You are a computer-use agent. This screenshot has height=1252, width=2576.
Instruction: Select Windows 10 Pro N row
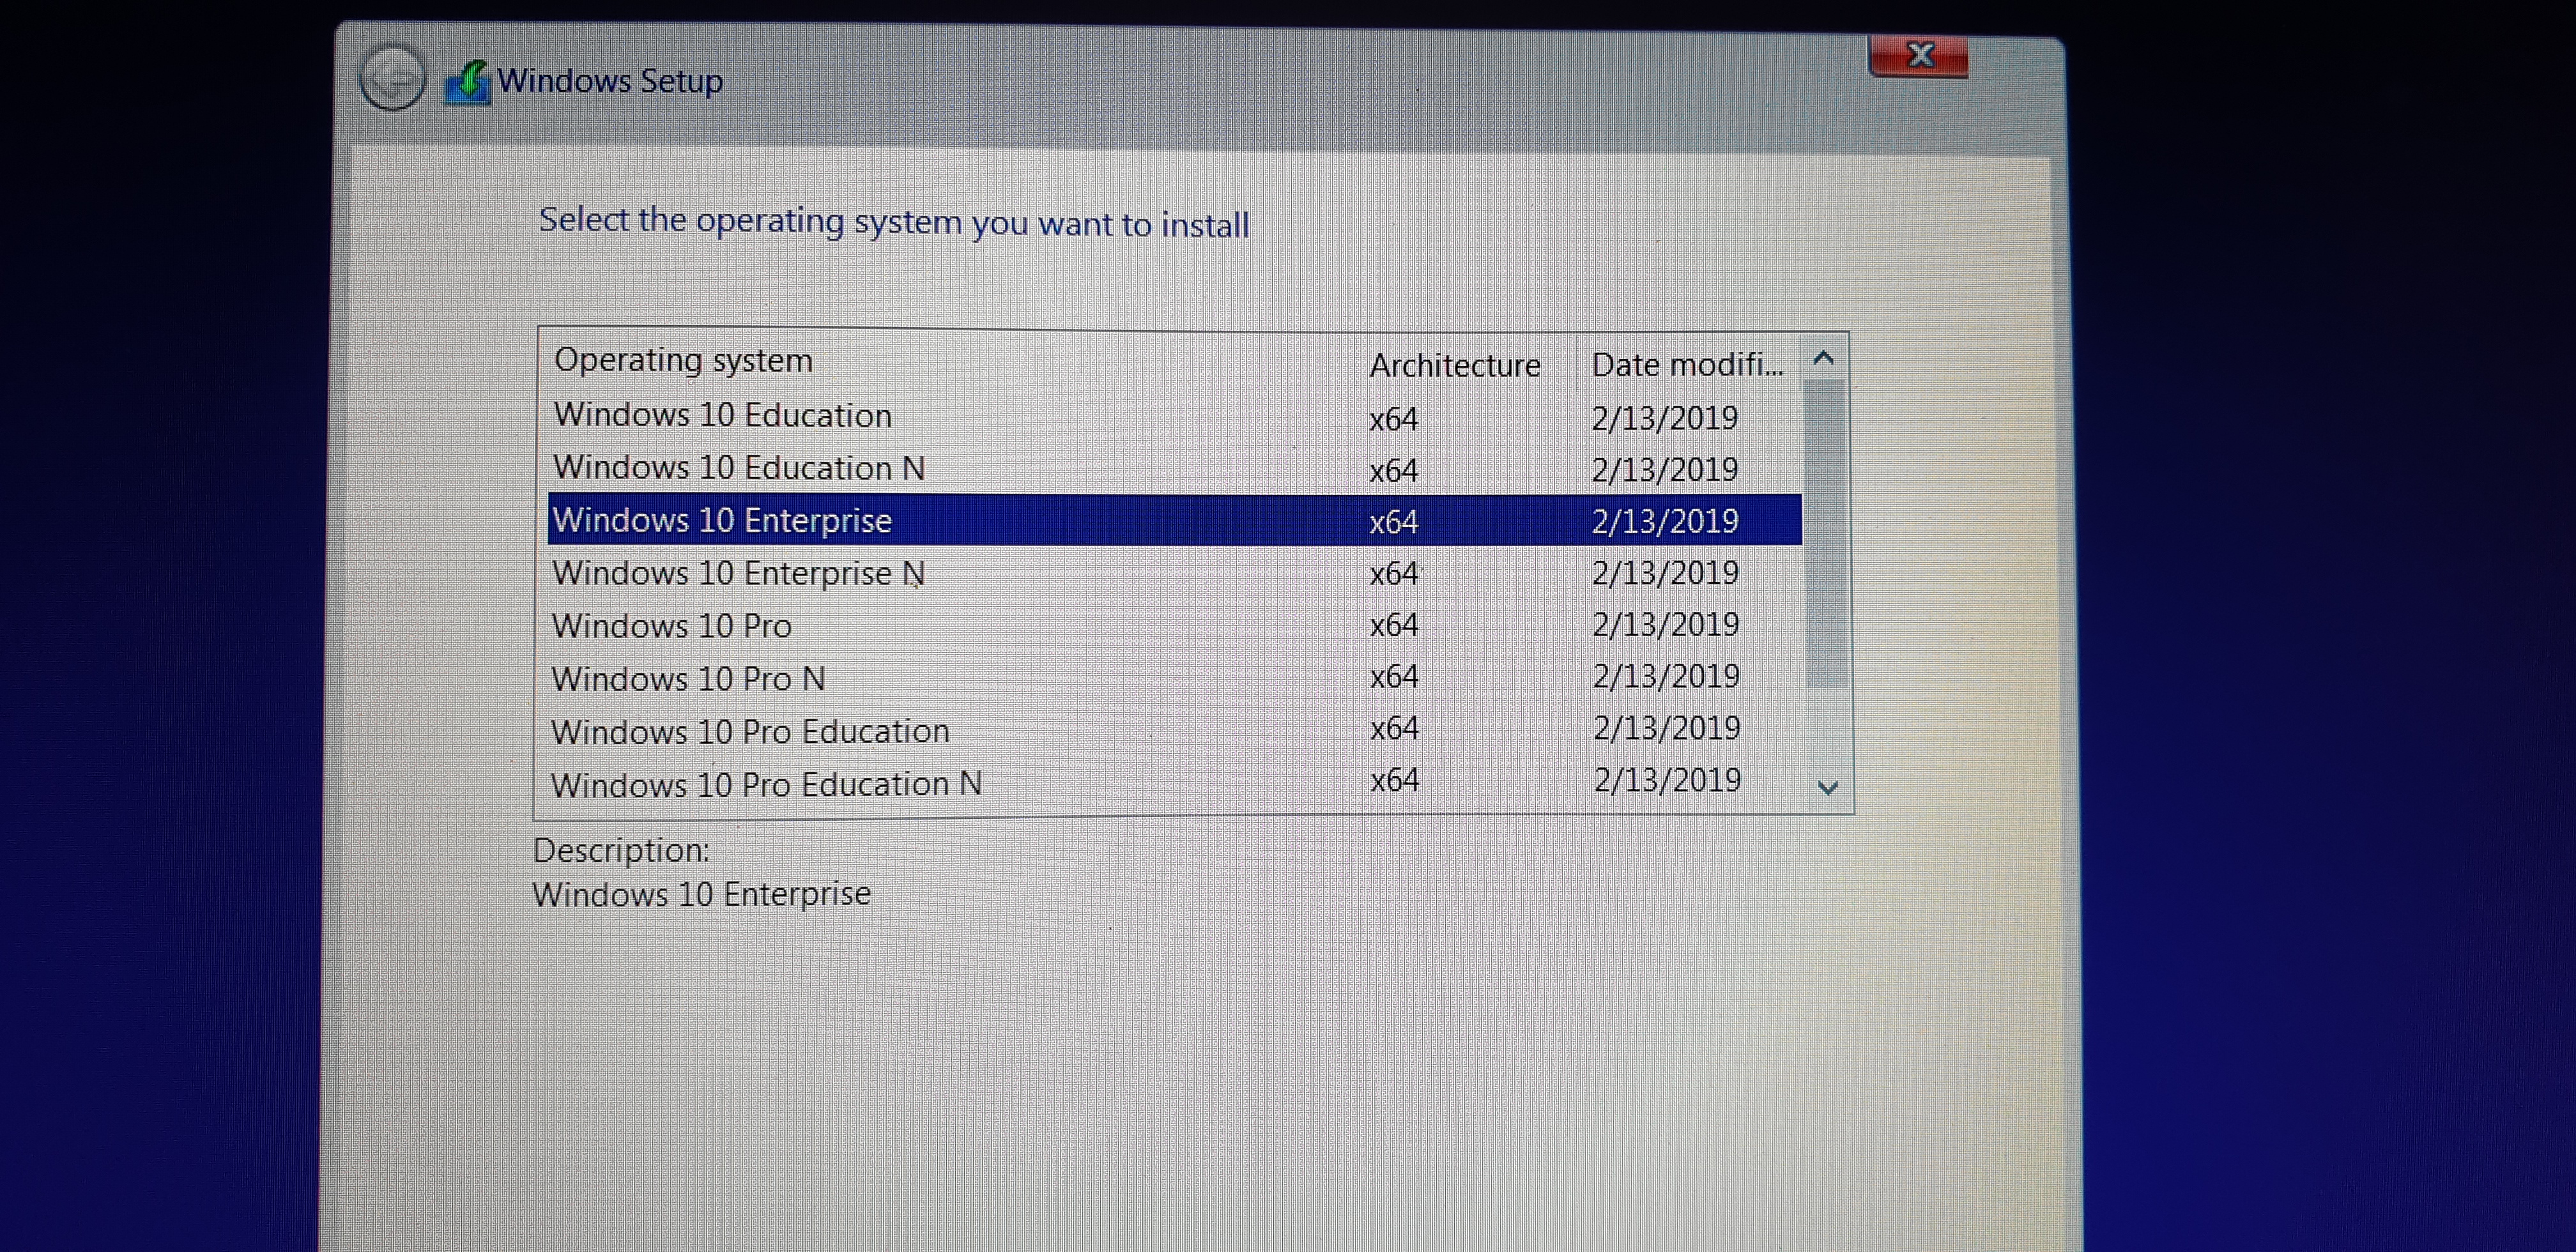(1174, 678)
